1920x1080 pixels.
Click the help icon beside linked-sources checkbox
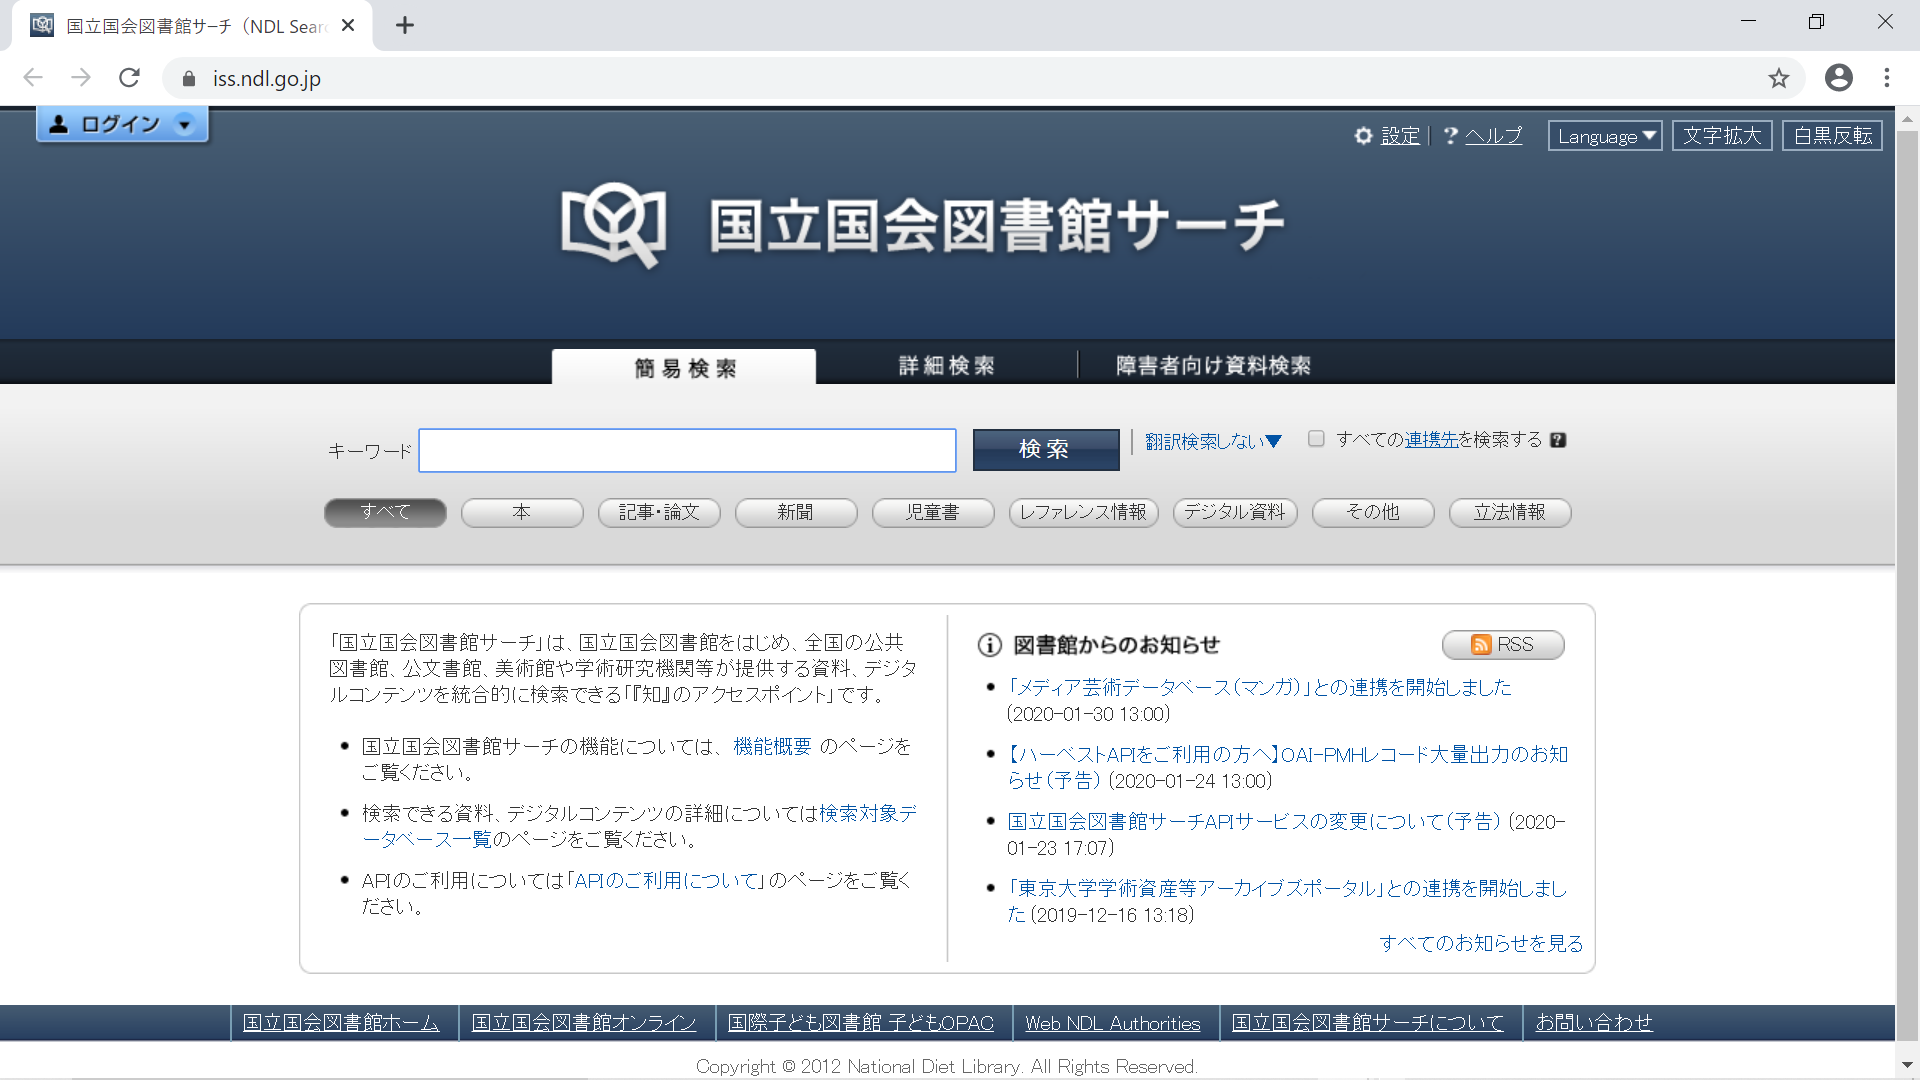[x=1558, y=440]
